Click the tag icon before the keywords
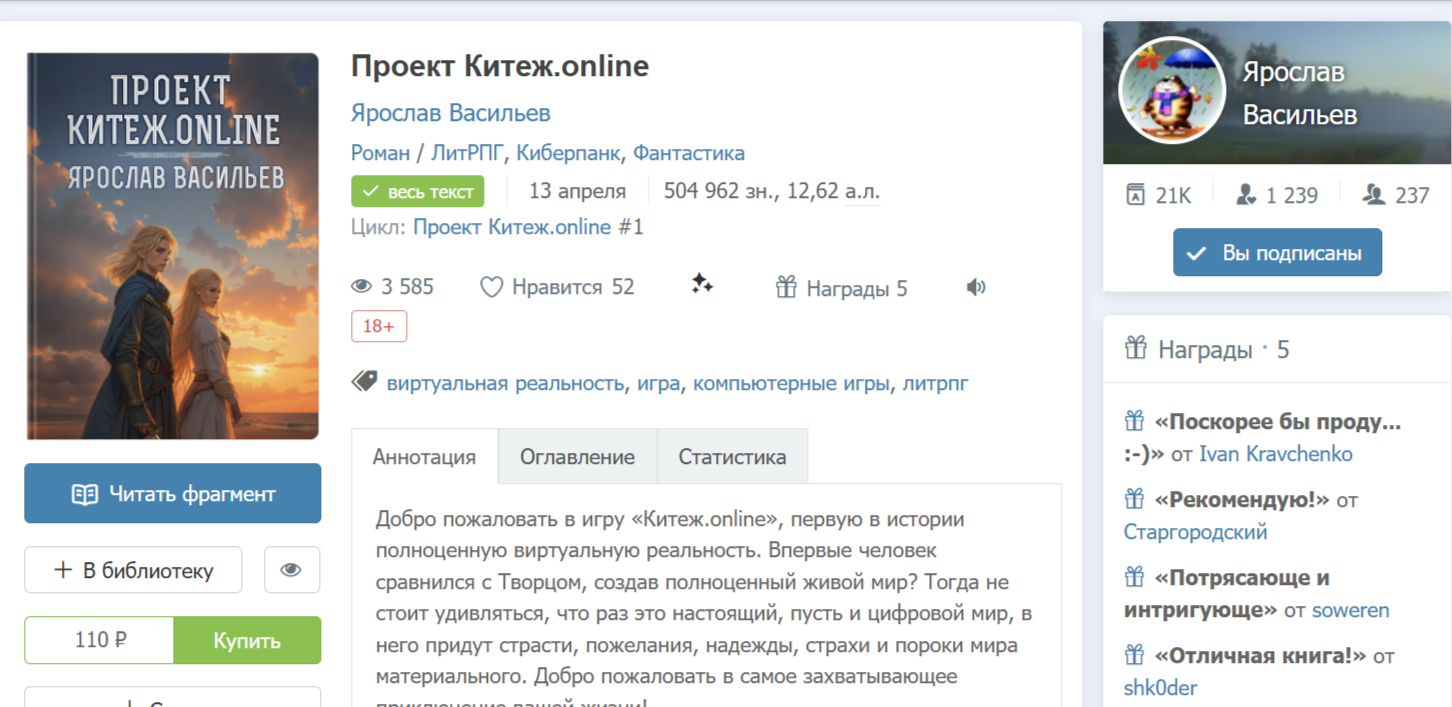 click(365, 382)
